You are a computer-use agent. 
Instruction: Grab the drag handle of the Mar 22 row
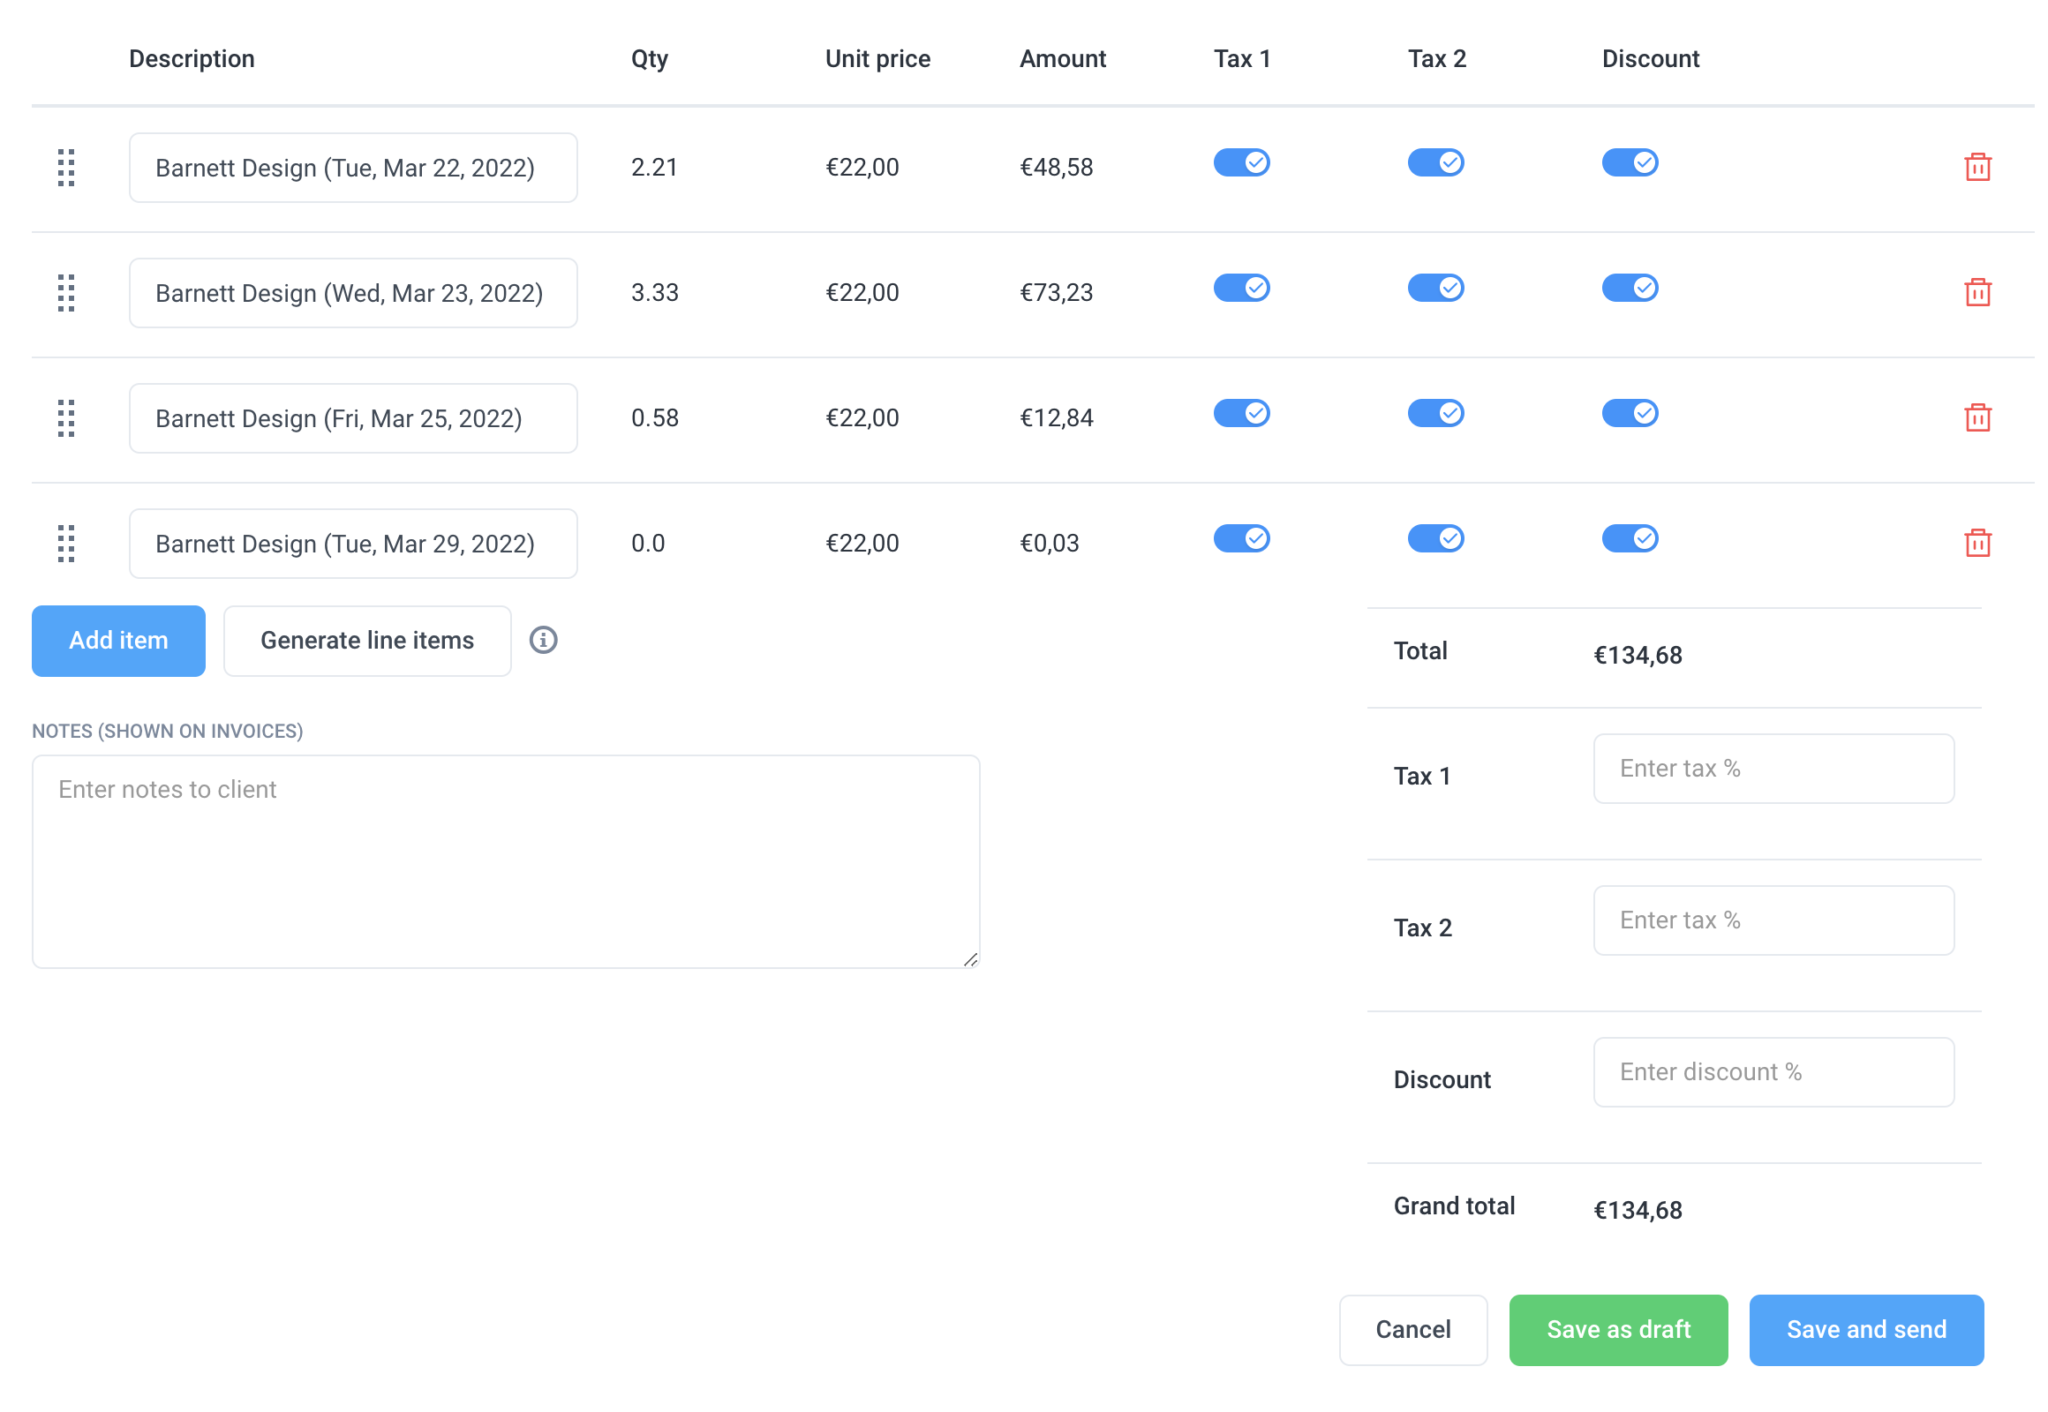[x=66, y=168]
